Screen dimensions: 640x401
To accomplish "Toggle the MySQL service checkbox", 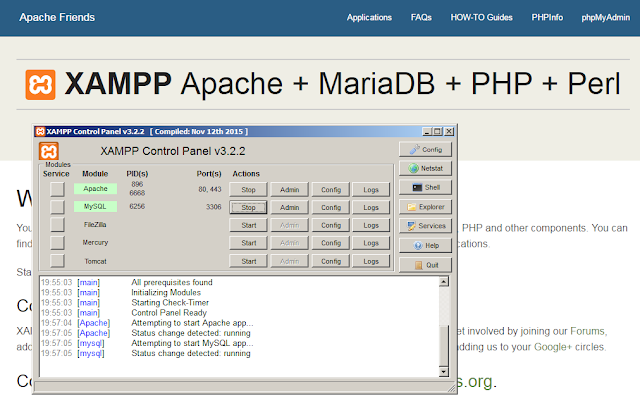I will (x=57, y=207).
